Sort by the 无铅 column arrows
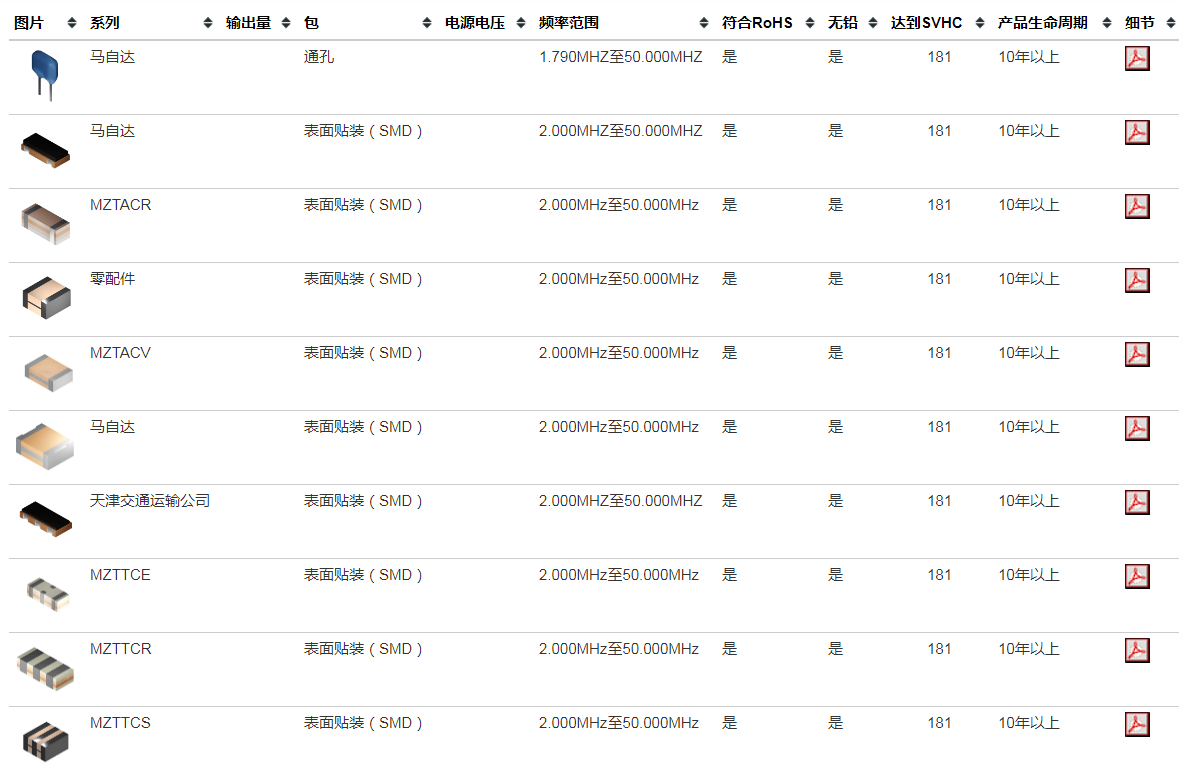Viewport: 1179px width, 777px height. (873, 23)
